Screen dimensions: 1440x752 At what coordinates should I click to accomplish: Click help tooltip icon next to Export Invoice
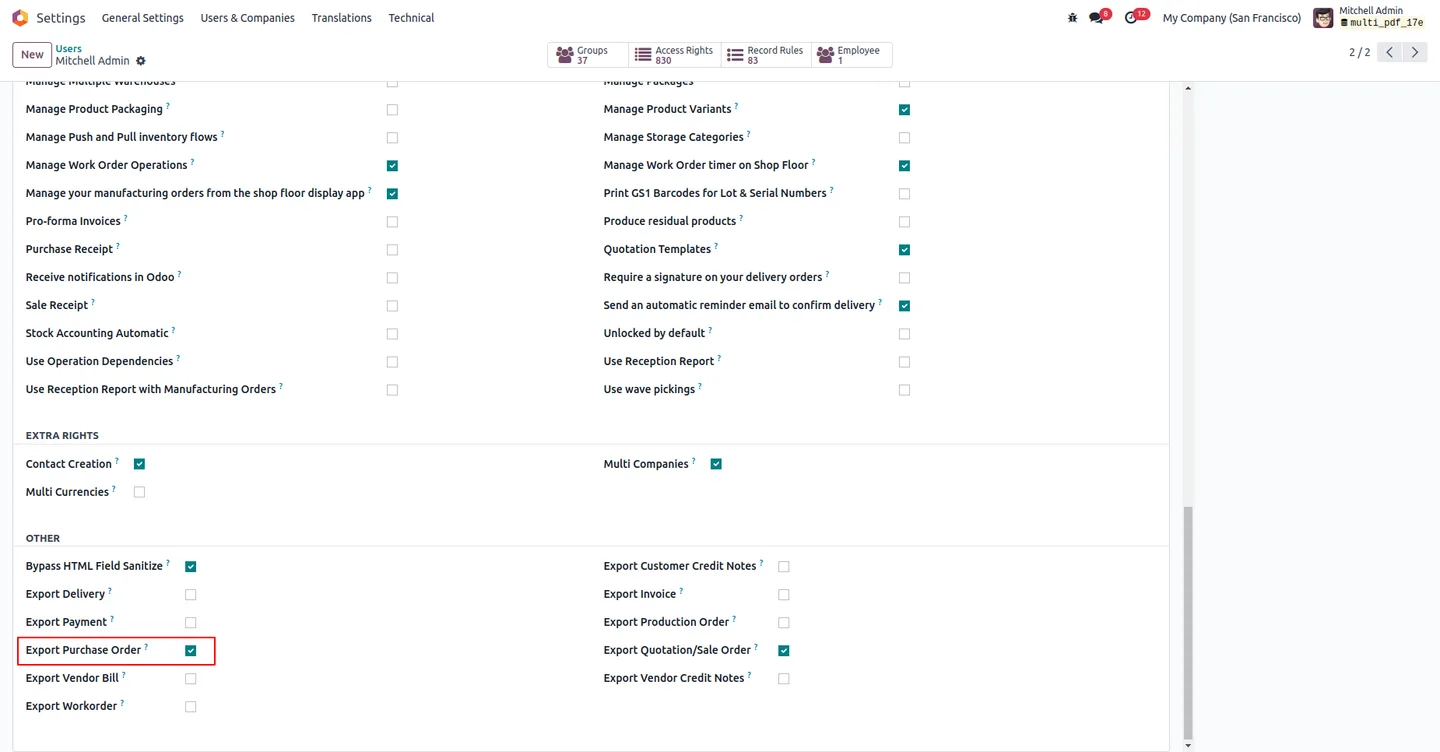[681, 591]
